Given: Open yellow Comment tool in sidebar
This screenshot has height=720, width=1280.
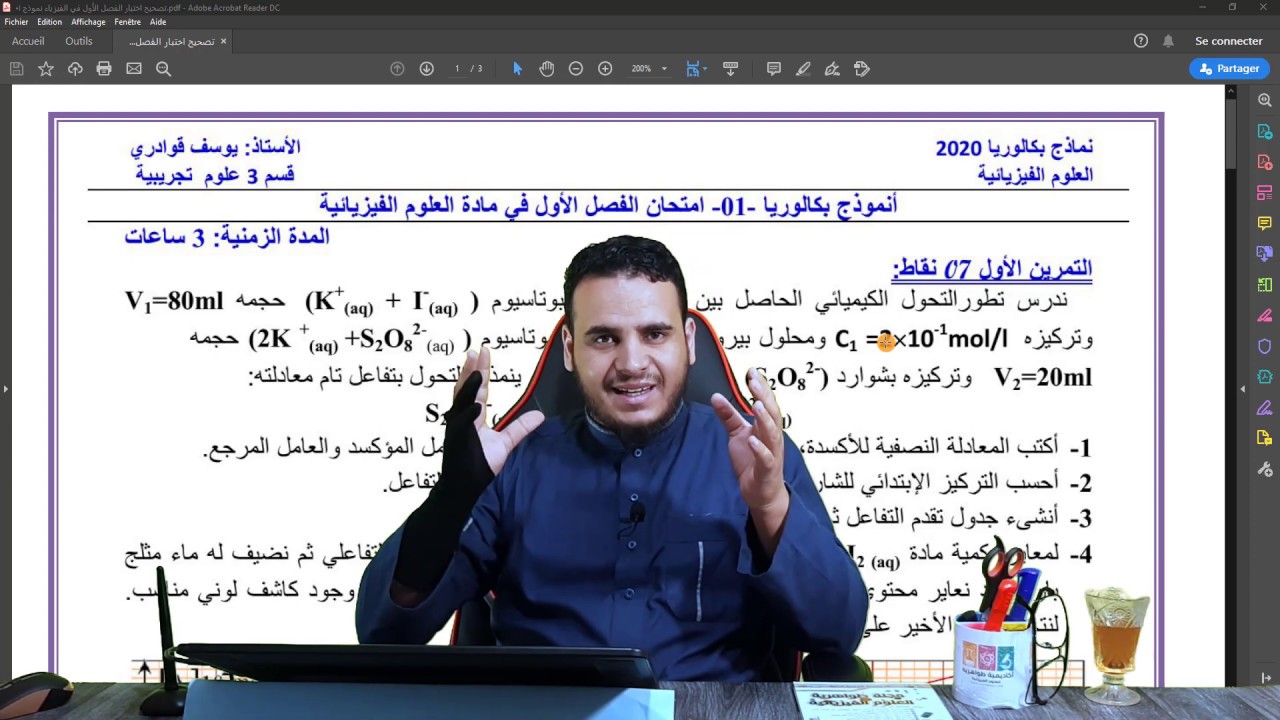Looking at the screenshot, I should (1264, 223).
